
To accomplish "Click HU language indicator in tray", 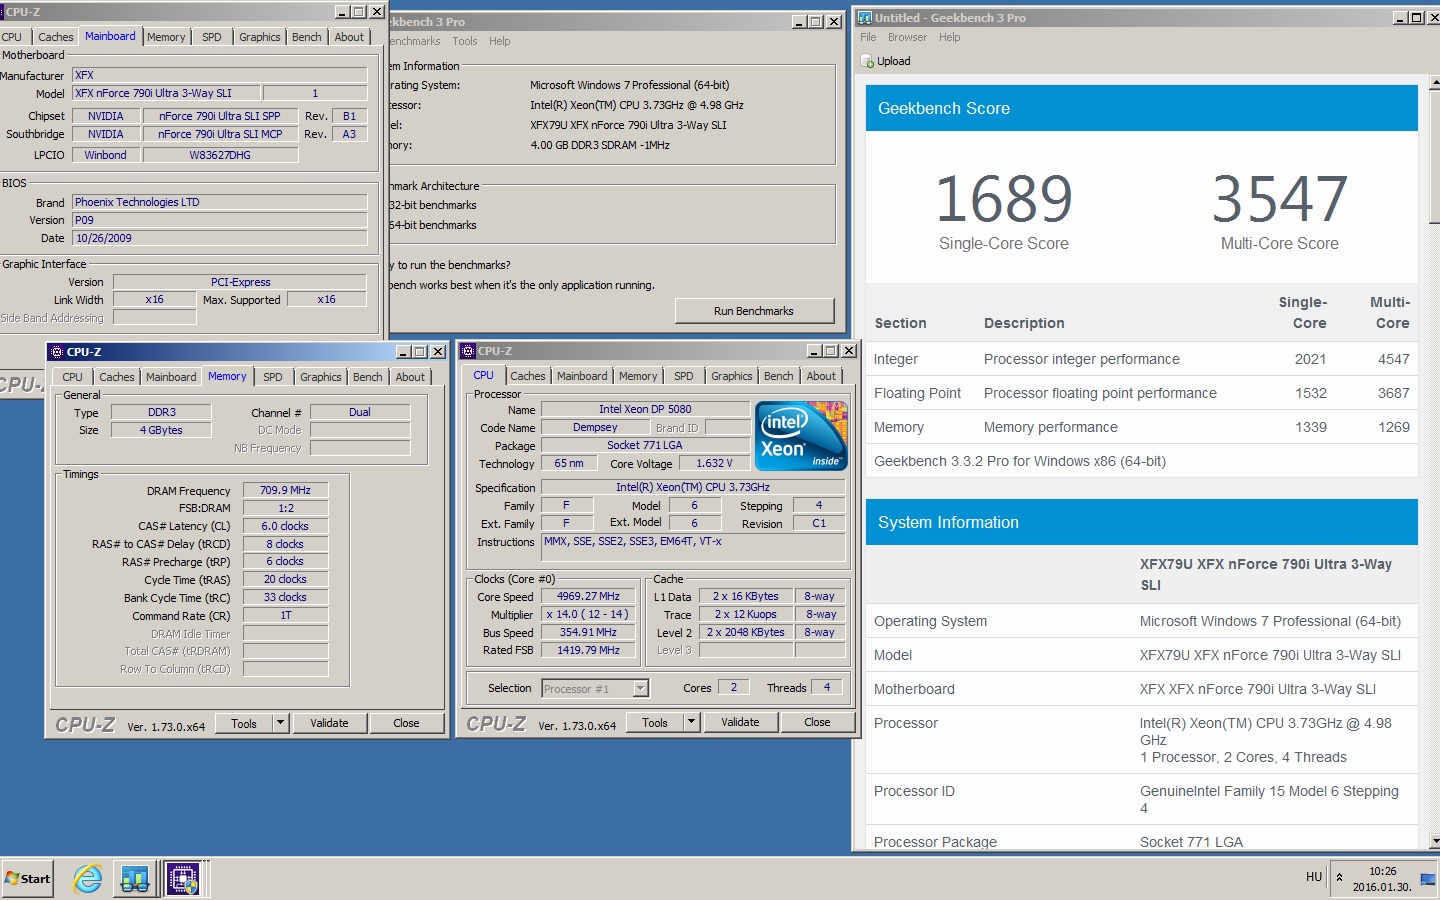I will 1314,877.
